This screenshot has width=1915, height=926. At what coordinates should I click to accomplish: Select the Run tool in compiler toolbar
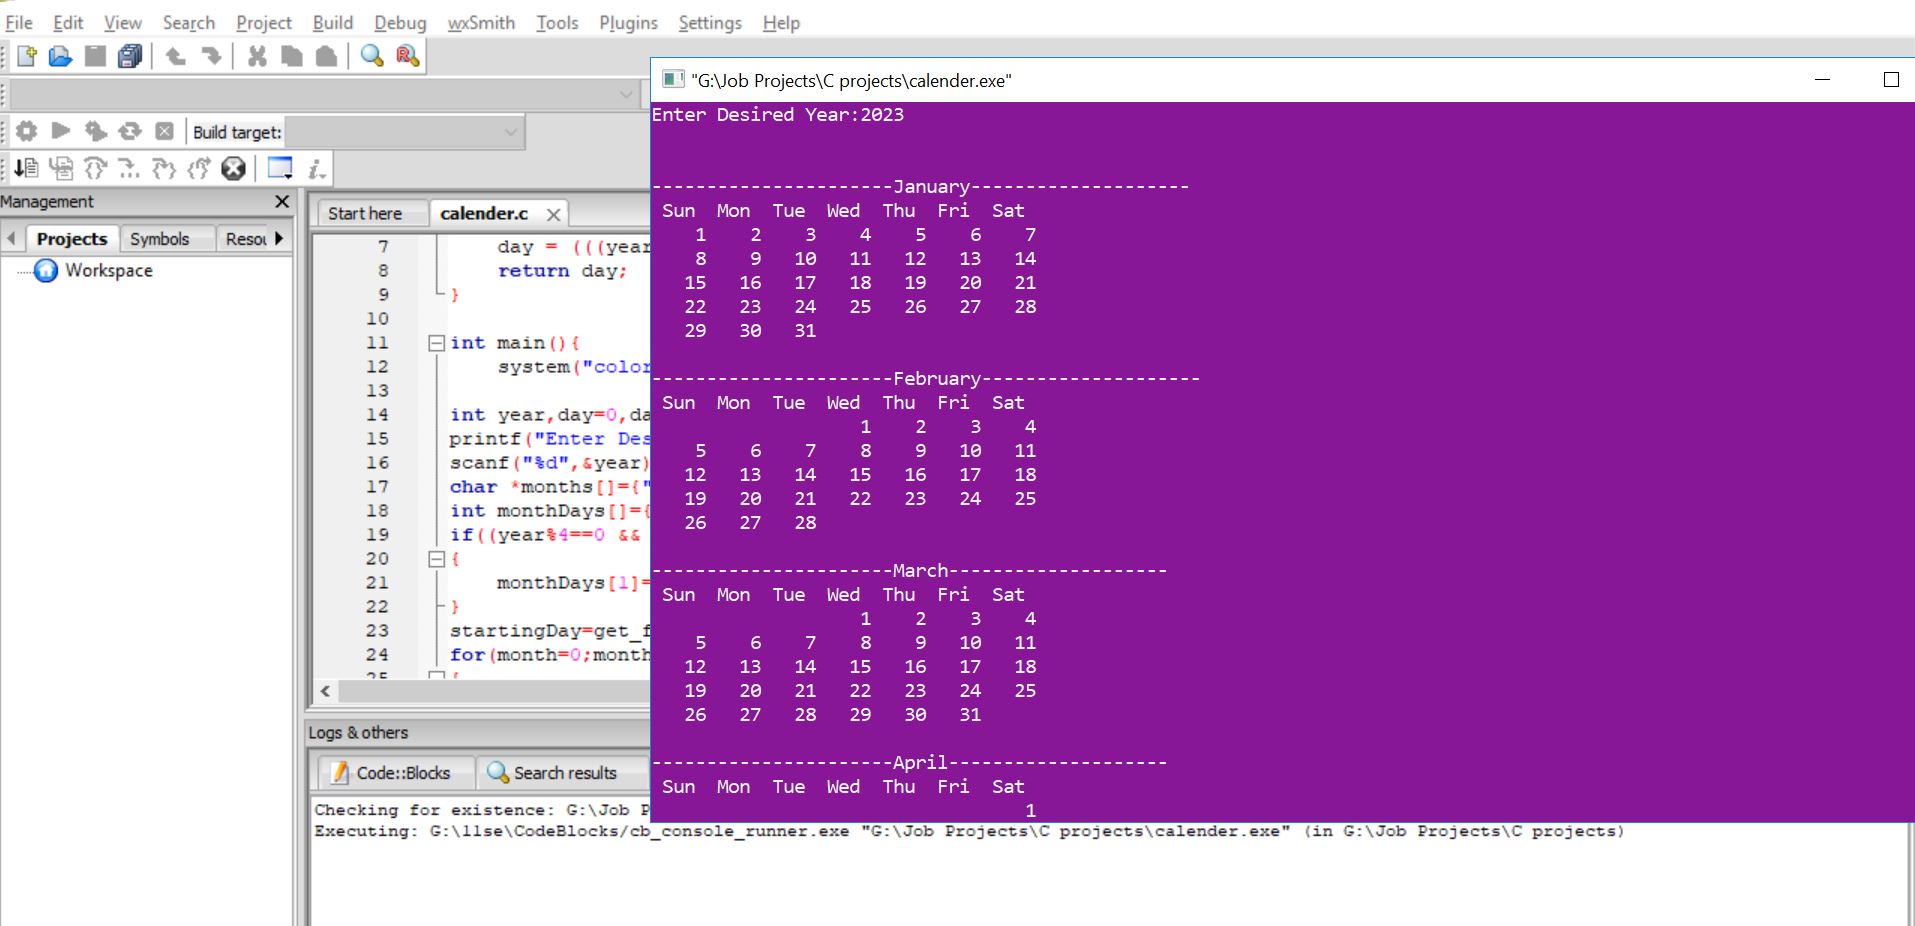point(60,131)
